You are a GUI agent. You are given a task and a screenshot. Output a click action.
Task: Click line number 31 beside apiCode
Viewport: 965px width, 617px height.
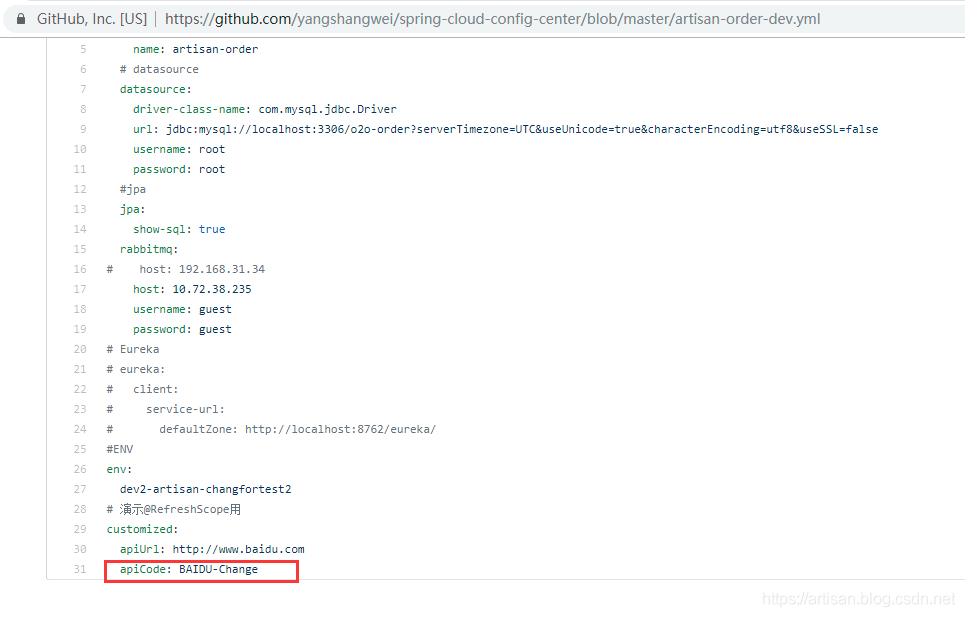[80, 569]
